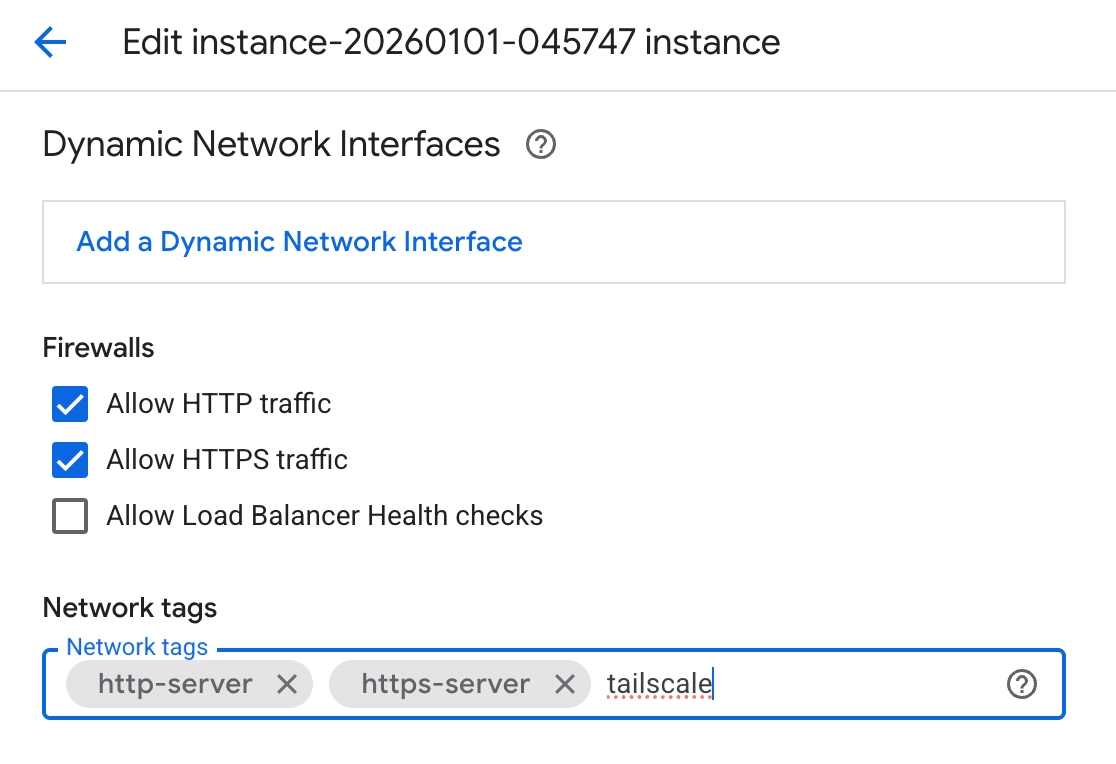Enable the Load Balancer Health checks checkbox
Image resolution: width=1116 pixels, height=764 pixels.
70,516
